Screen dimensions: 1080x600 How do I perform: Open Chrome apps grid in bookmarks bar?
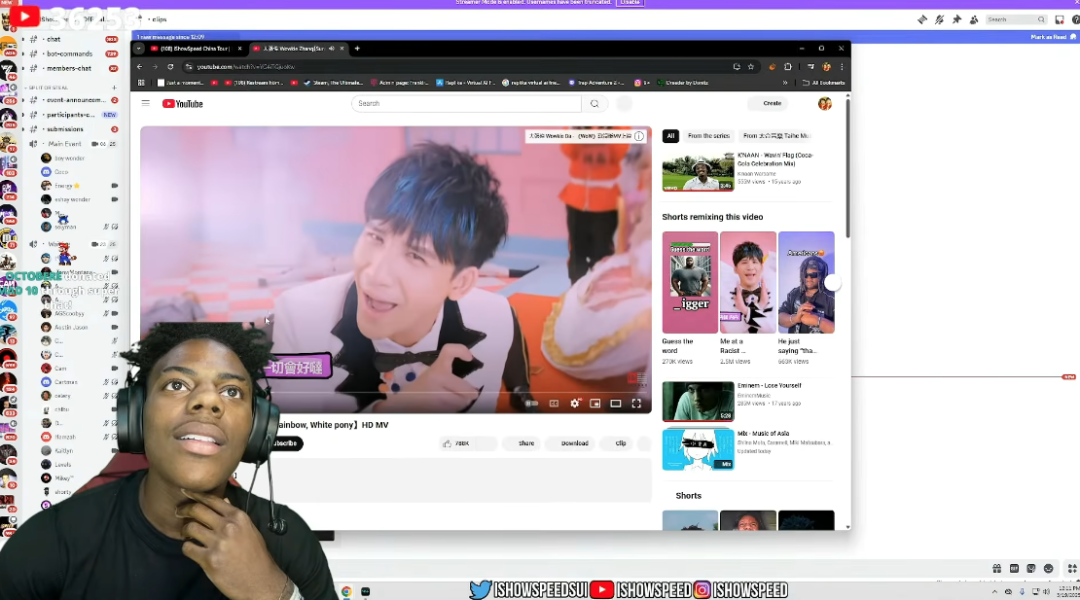coord(141,83)
